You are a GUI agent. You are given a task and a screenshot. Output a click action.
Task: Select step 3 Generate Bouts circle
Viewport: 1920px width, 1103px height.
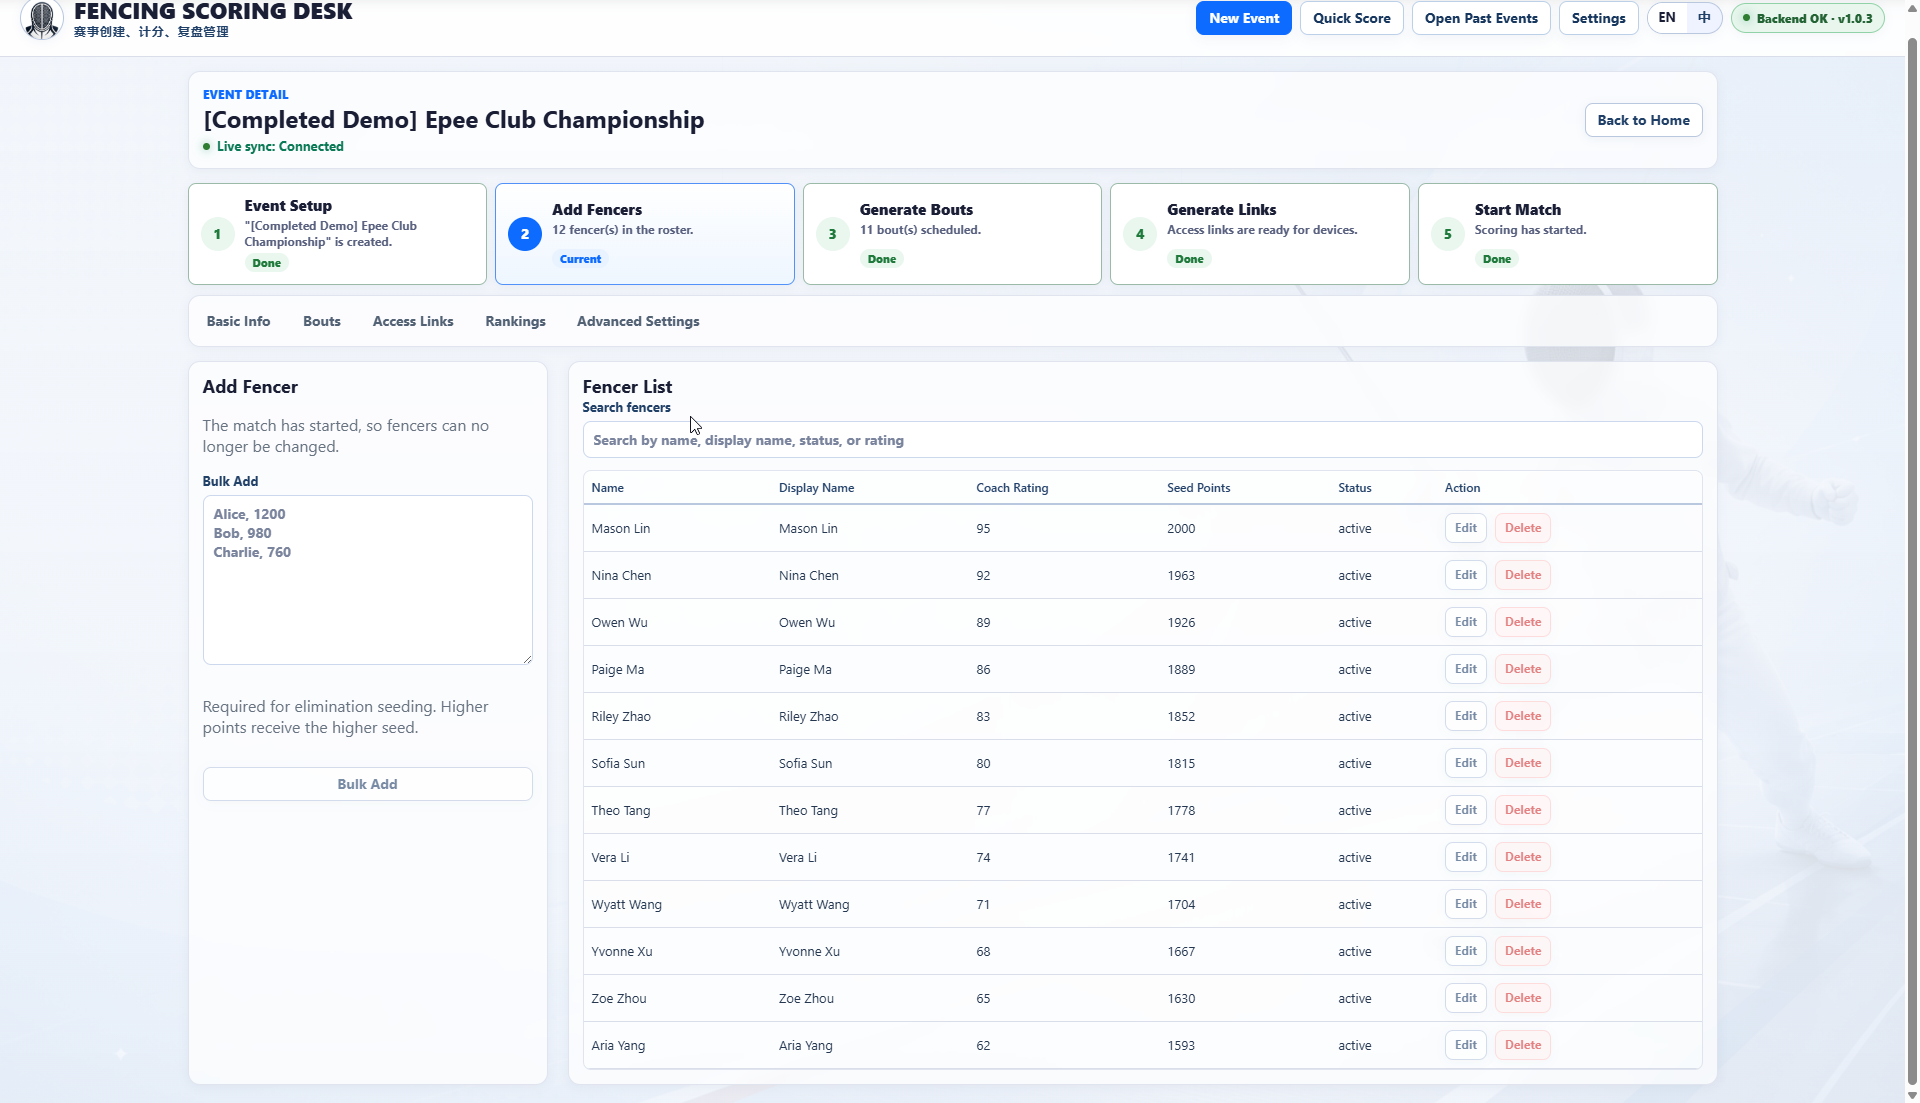(832, 234)
